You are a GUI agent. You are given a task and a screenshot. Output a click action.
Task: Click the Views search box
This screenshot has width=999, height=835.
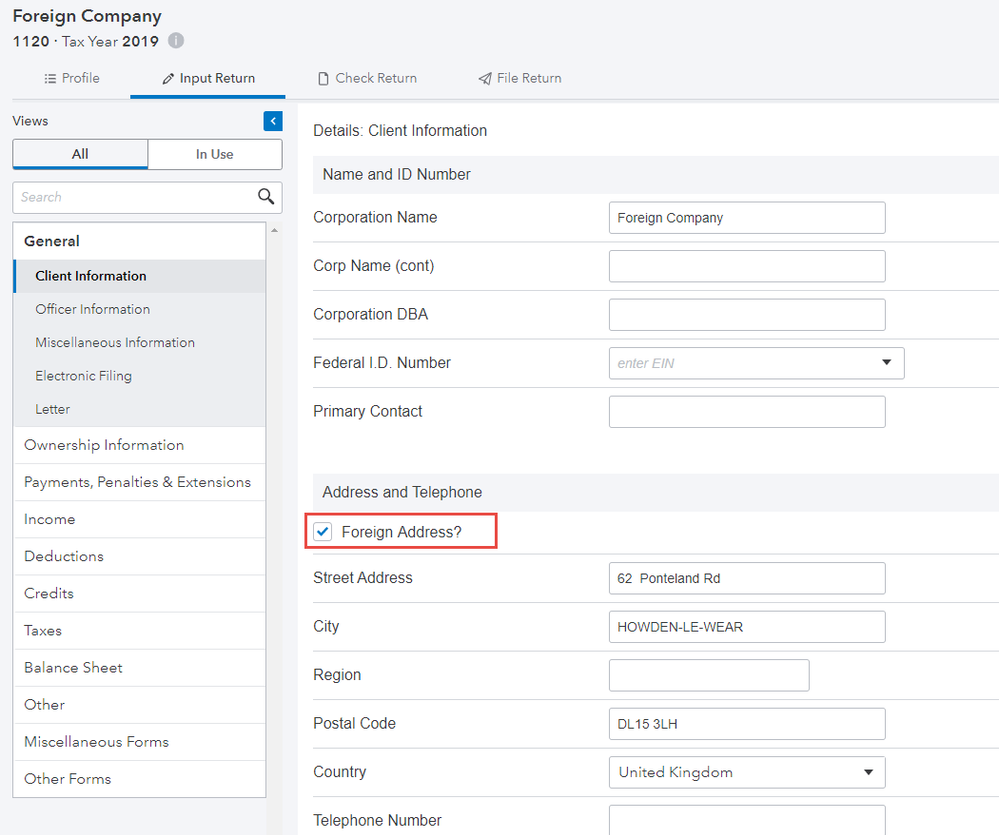tap(134, 197)
